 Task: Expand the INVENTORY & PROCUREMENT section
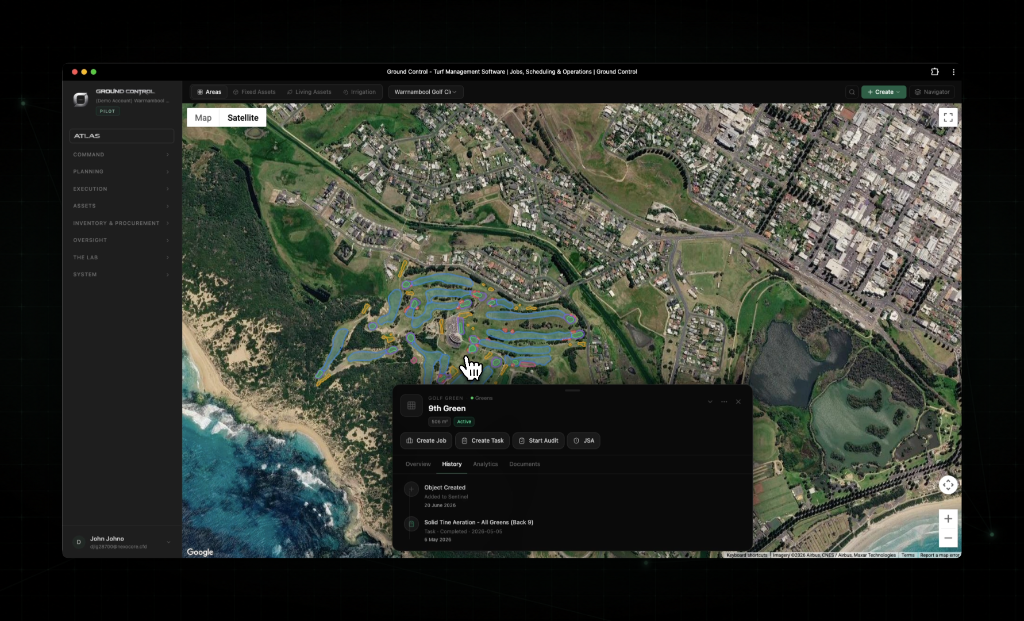(x=121, y=223)
